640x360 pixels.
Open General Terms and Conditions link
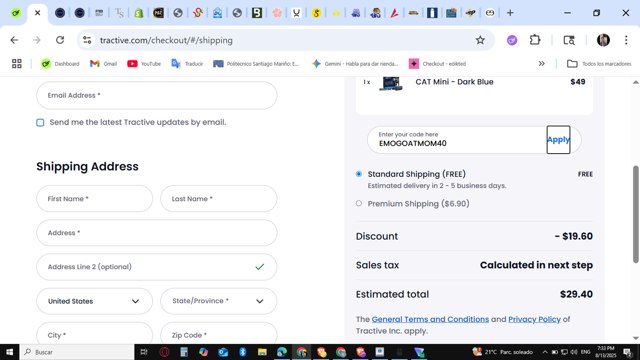(430, 319)
